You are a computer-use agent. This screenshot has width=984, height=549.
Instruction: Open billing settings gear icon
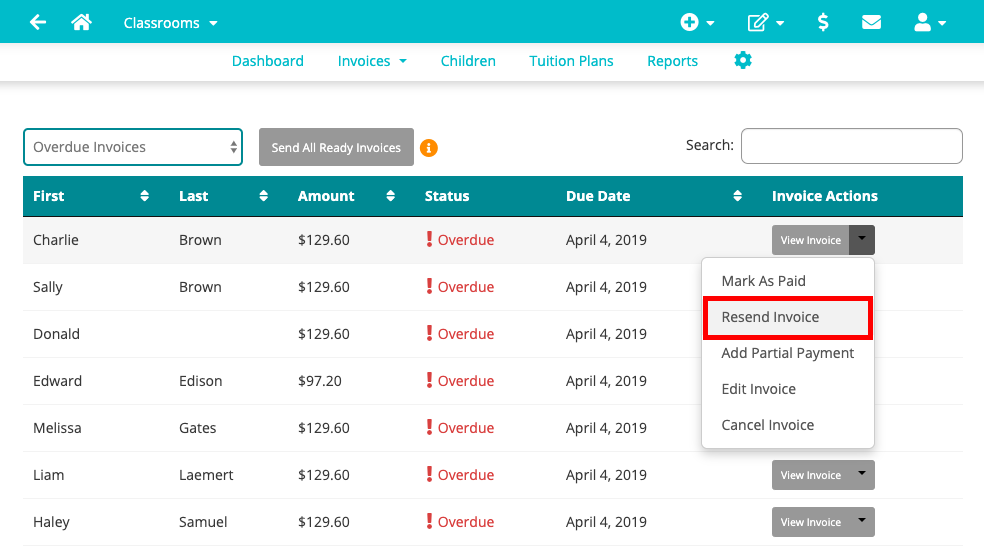click(x=742, y=60)
